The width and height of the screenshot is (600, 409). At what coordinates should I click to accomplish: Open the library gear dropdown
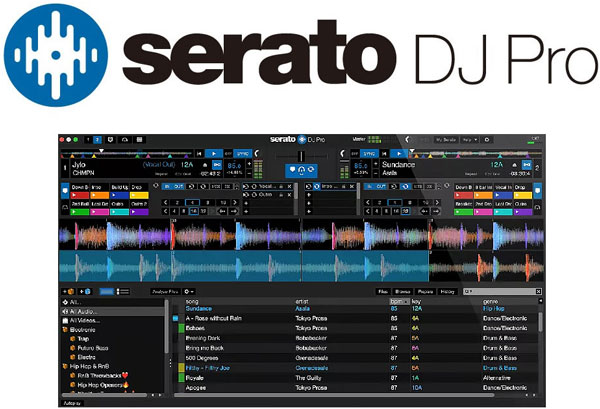[189, 292]
